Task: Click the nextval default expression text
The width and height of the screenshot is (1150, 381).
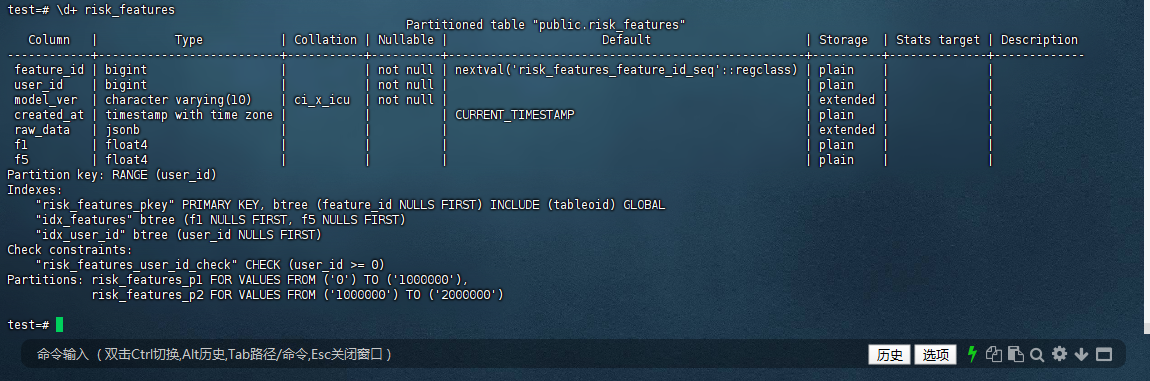Action: pyautogui.click(x=626, y=70)
